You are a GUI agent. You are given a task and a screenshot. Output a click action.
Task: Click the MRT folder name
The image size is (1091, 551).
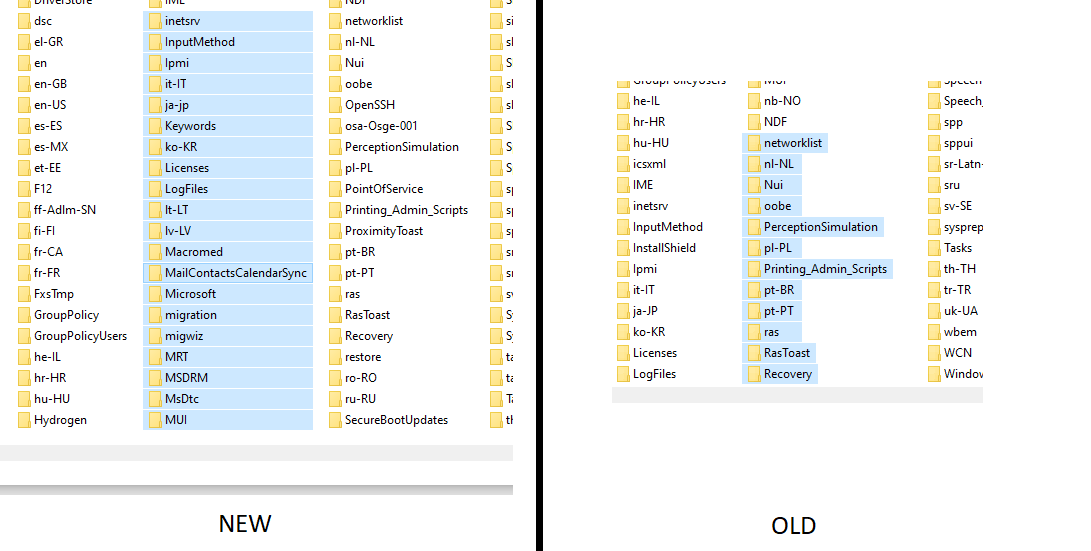[x=177, y=357]
